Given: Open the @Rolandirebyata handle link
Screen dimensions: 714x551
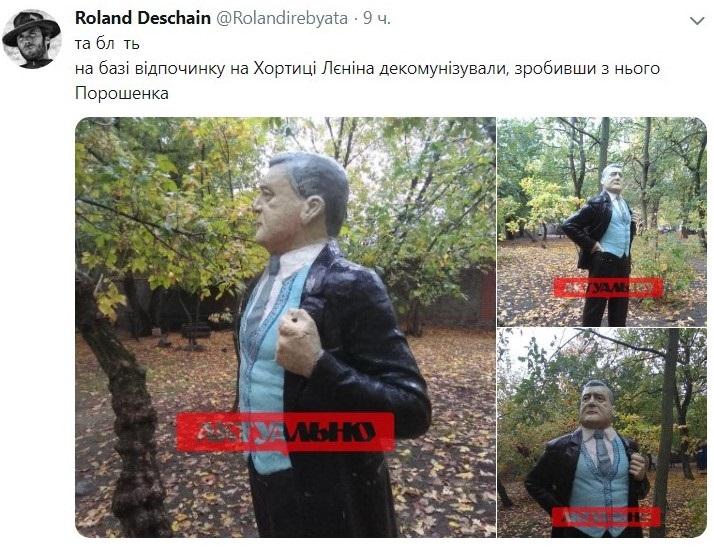Looking at the screenshot, I should 281,19.
